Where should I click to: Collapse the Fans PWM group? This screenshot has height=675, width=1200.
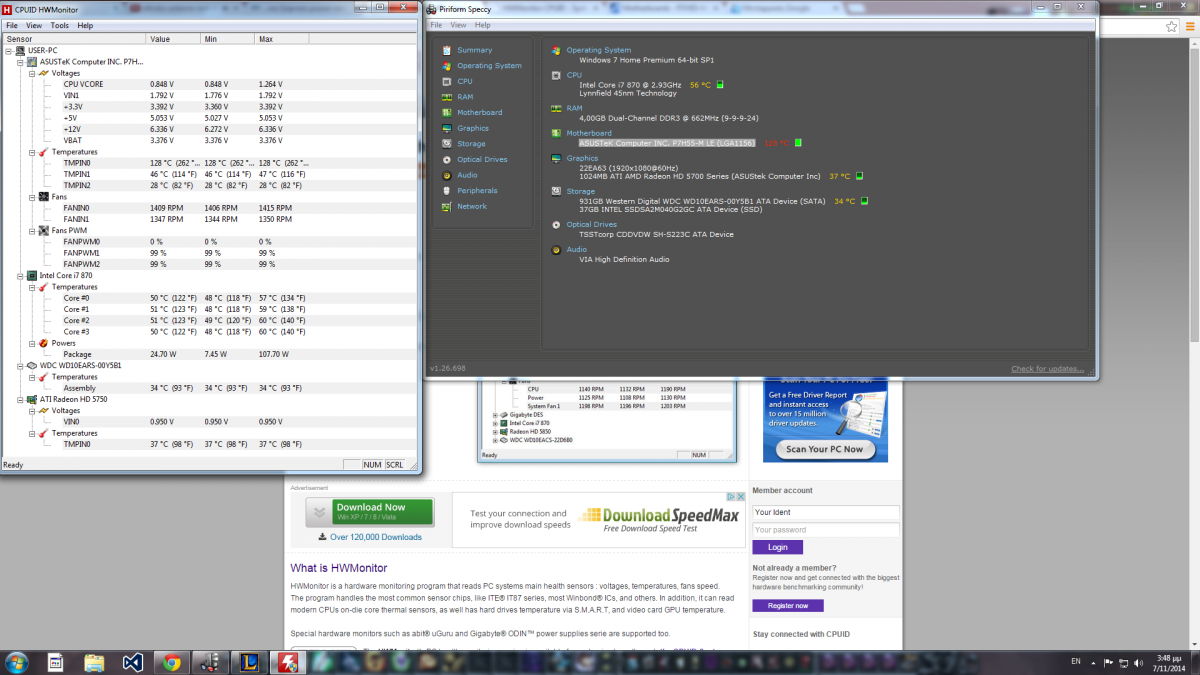pos(32,230)
